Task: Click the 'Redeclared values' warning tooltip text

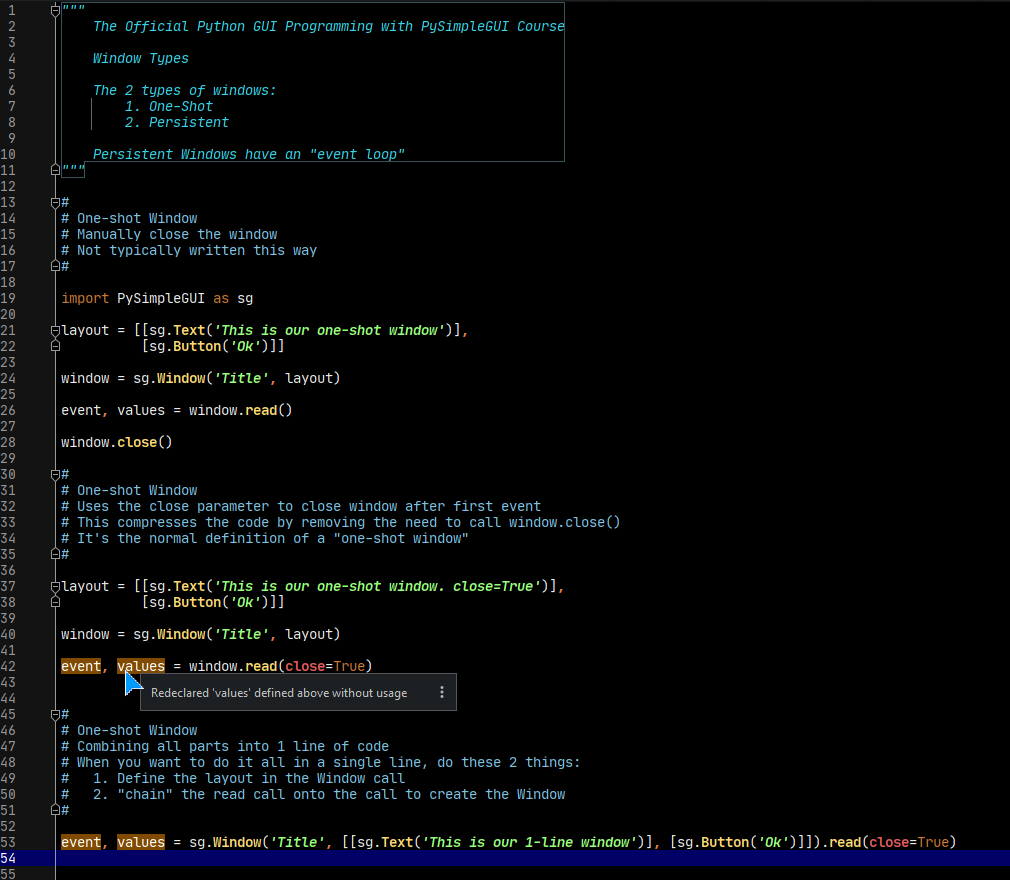Action: coord(280,691)
